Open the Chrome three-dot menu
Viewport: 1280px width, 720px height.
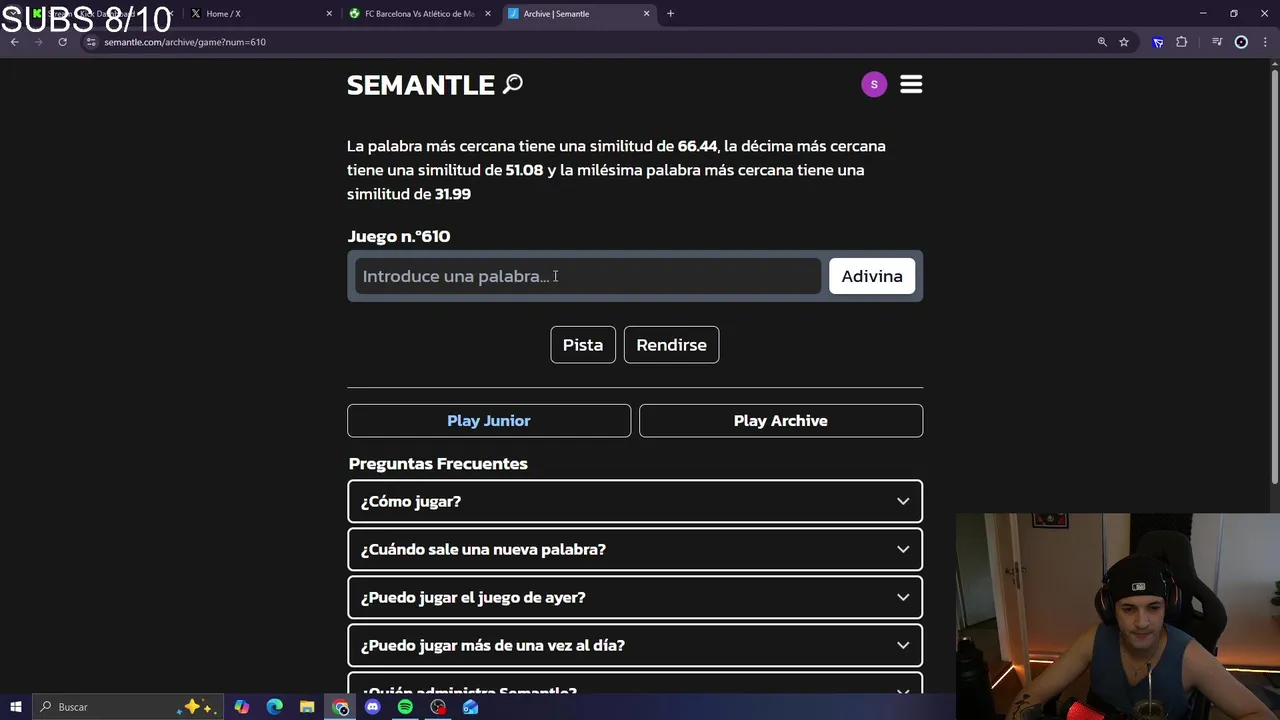[1266, 42]
